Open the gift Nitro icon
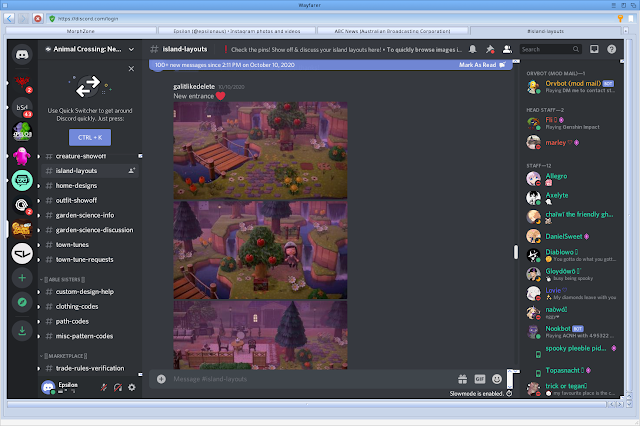Image resolution: width=640 pixels, height=426 pixels. (462, 379)
